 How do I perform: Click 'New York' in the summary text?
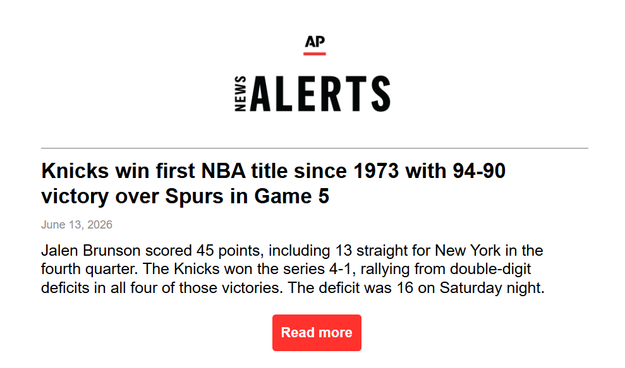468,251
